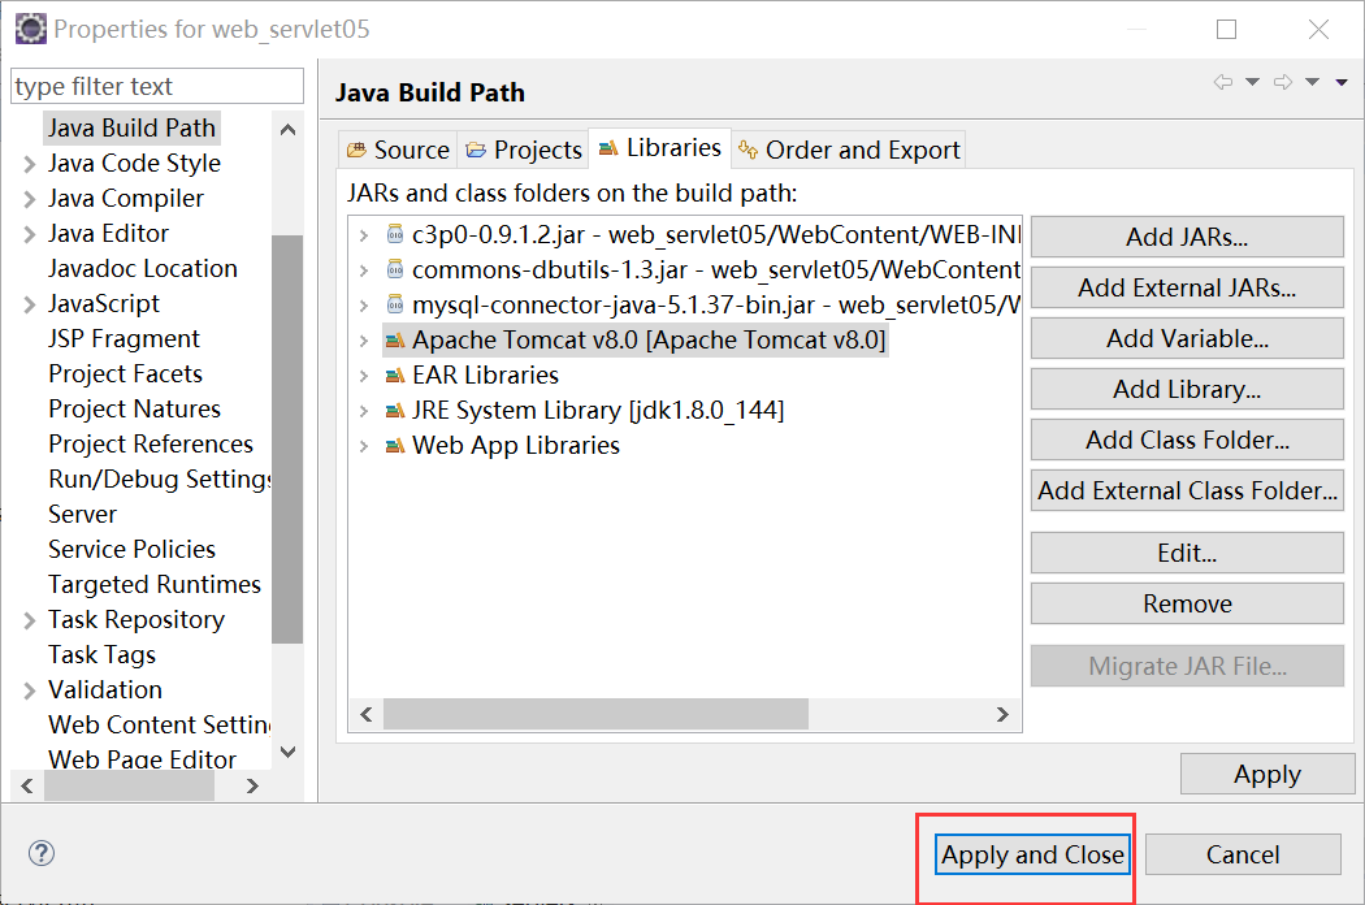Click the sidebar scroll-down arrow
Viewport: 1365px width, 905px height.
pos(288,752)
